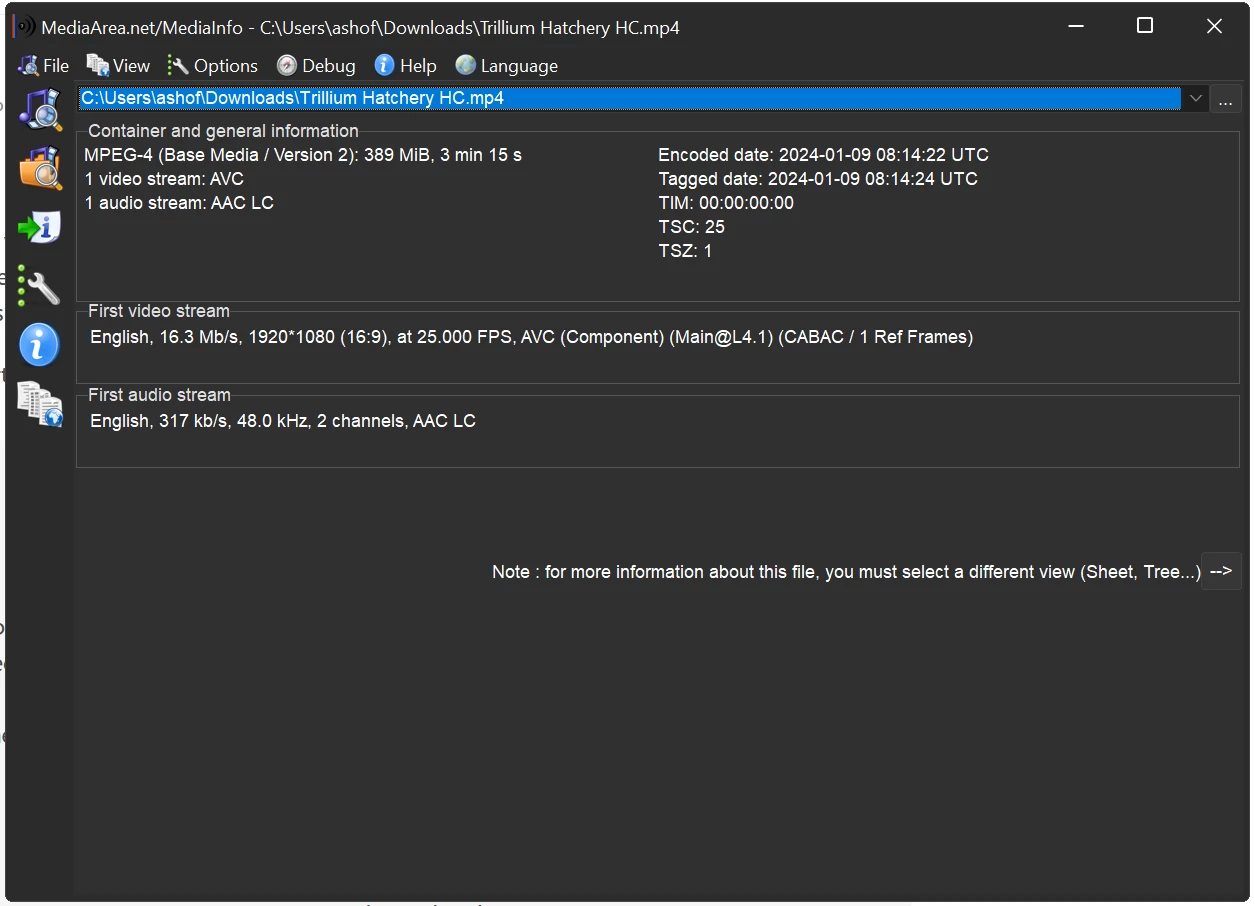Open the File menu
This screenshot has height=906, width=1255.
(43, 66)
